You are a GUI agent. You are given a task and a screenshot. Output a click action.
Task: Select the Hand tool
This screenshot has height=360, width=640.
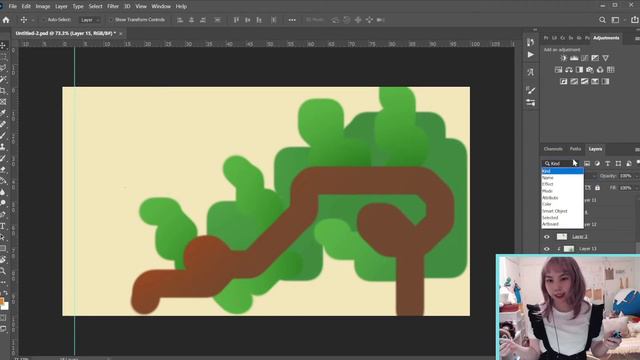[x=3, y=260]
